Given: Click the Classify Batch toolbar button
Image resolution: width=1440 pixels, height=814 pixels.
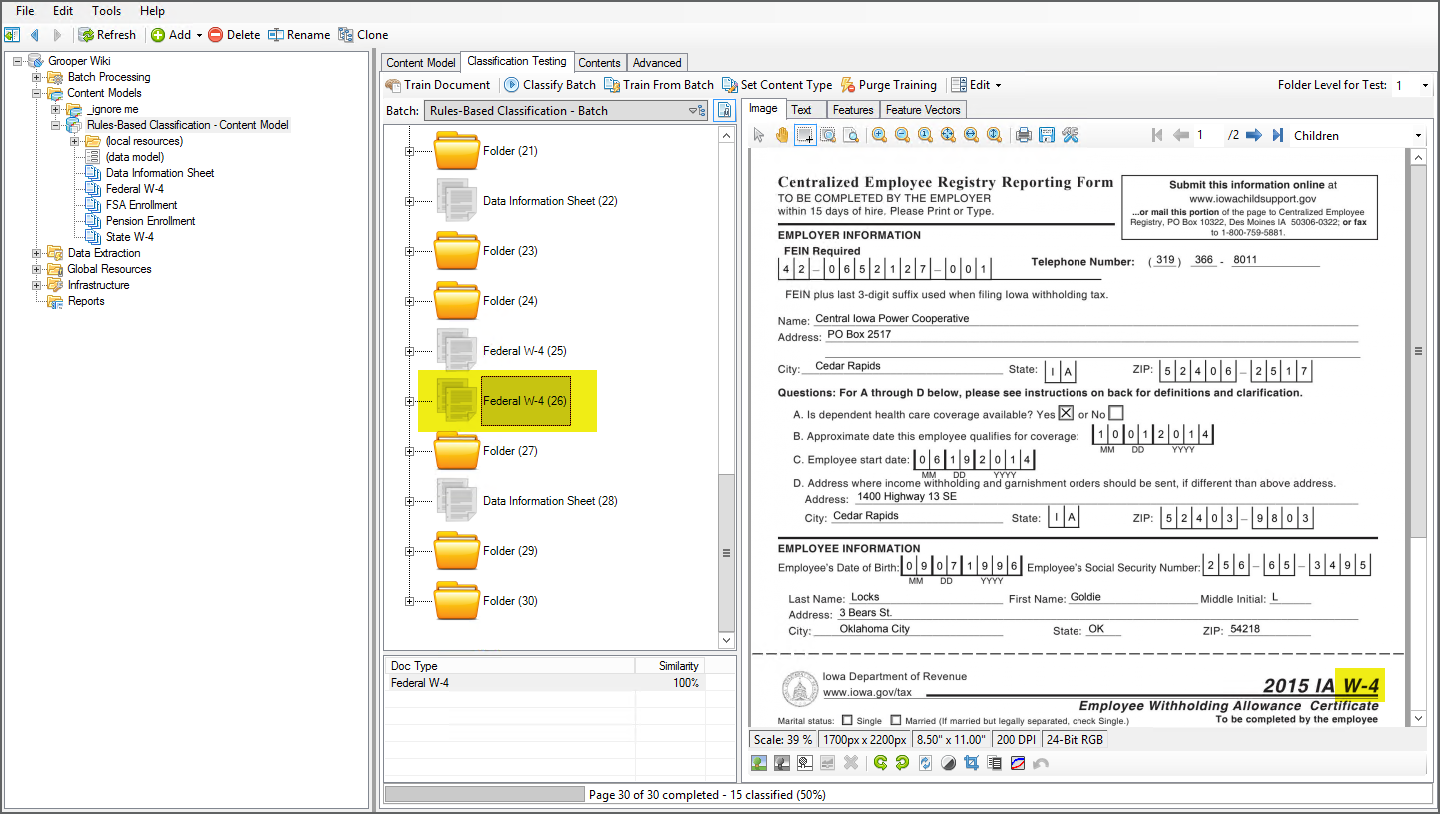Looking at the screenshot, I should 549,85.
